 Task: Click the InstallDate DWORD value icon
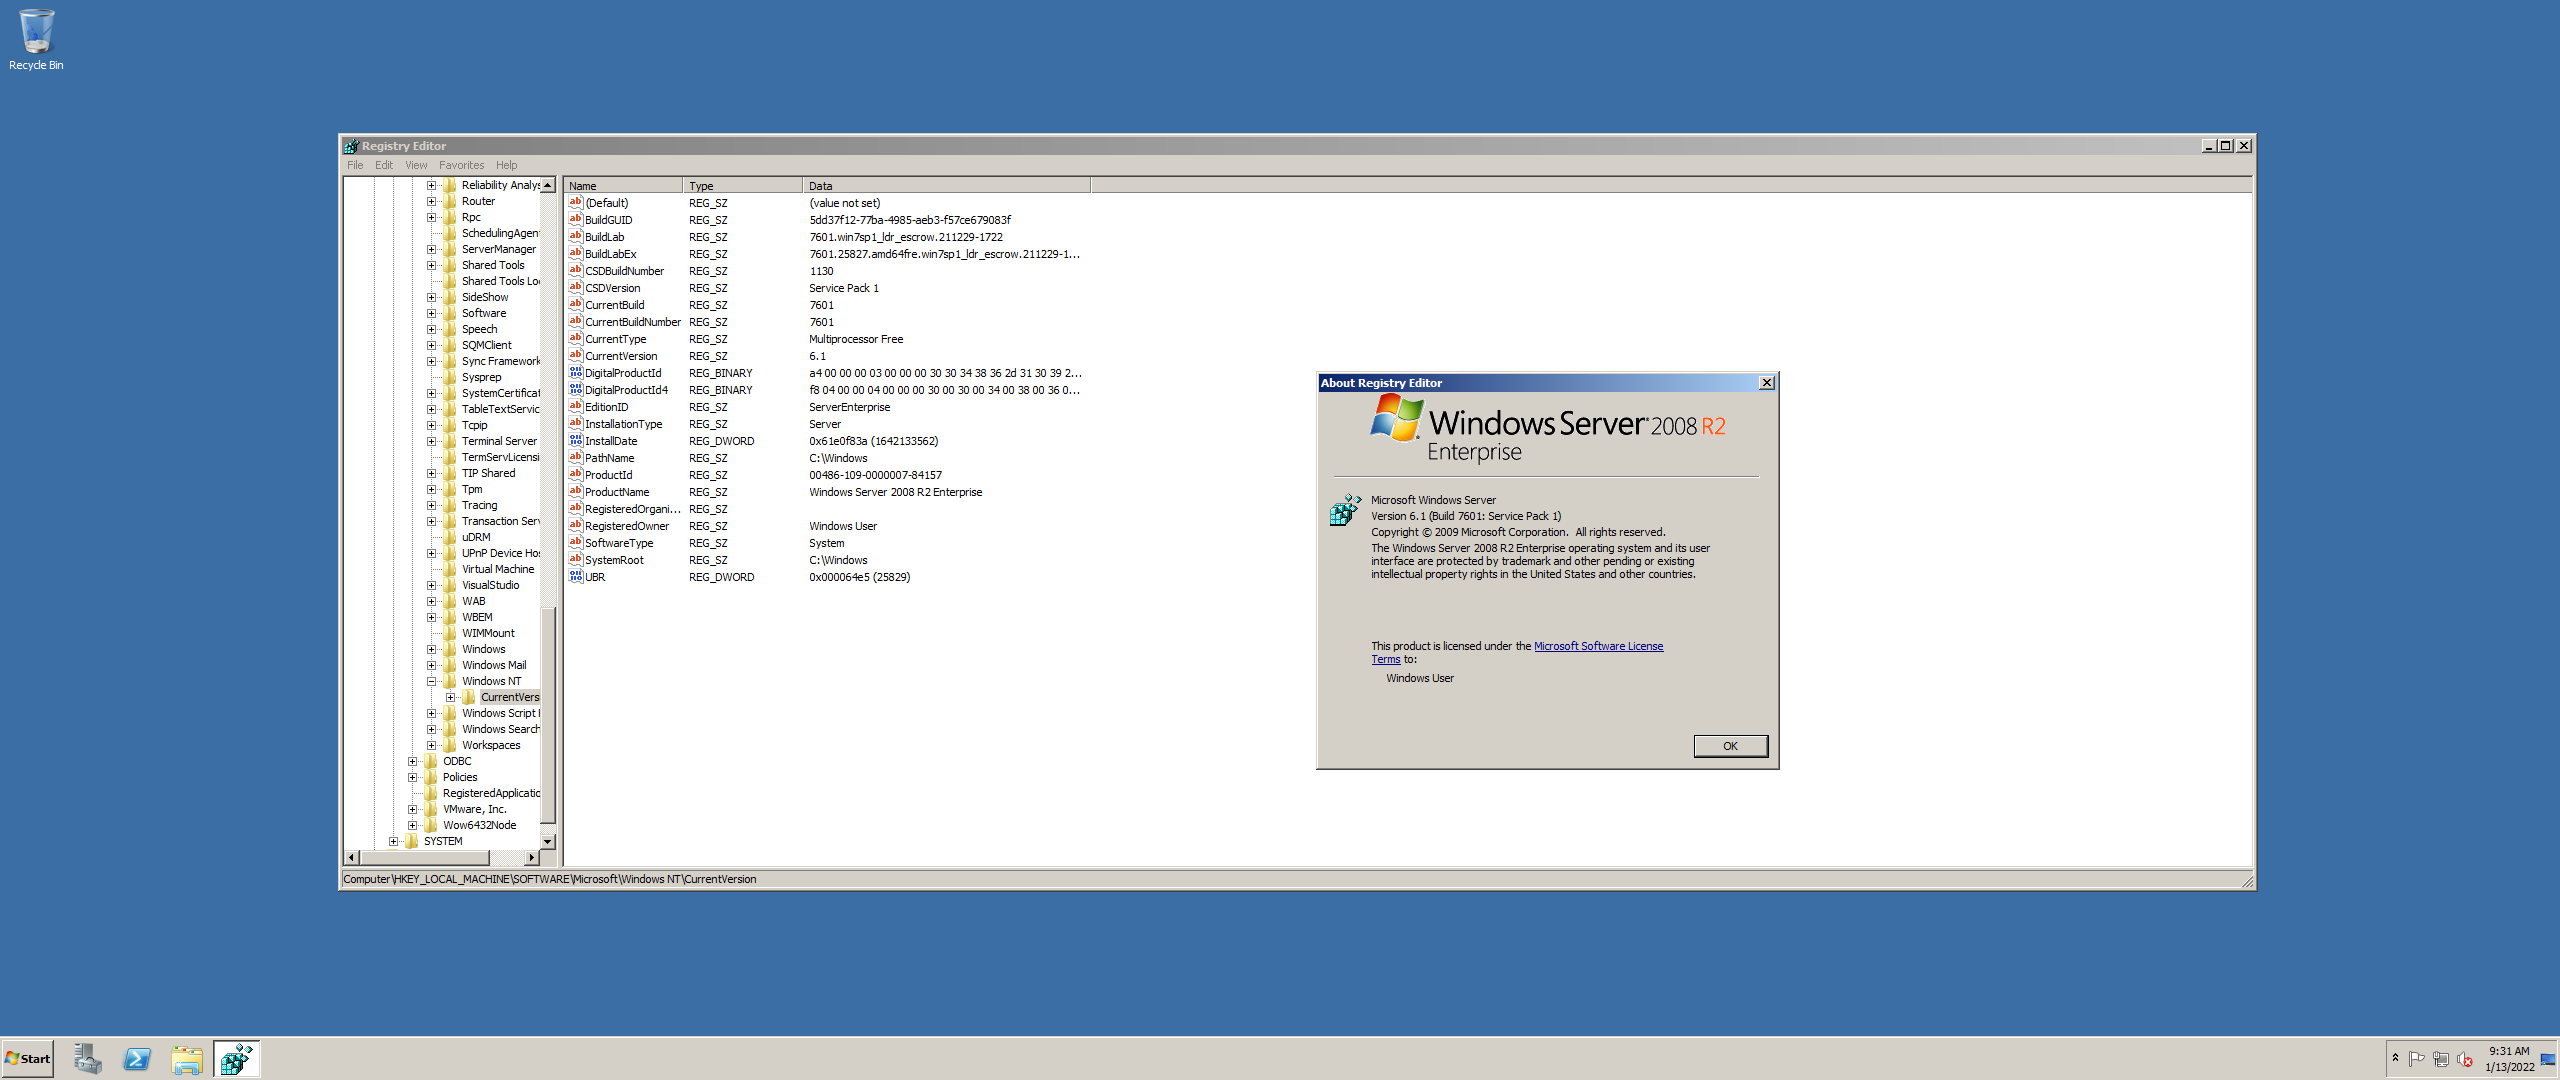575,440
